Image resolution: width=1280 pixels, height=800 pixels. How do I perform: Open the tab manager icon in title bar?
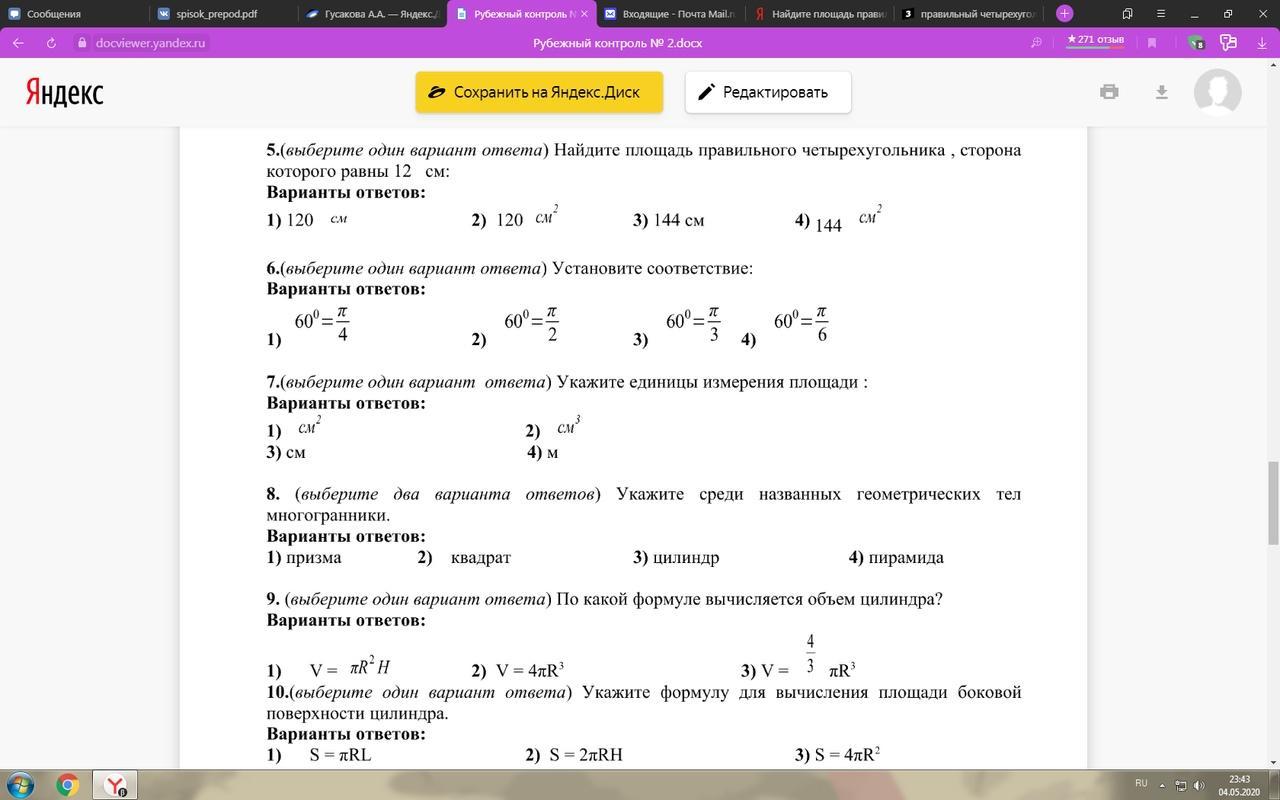[x=1128, y=14]
